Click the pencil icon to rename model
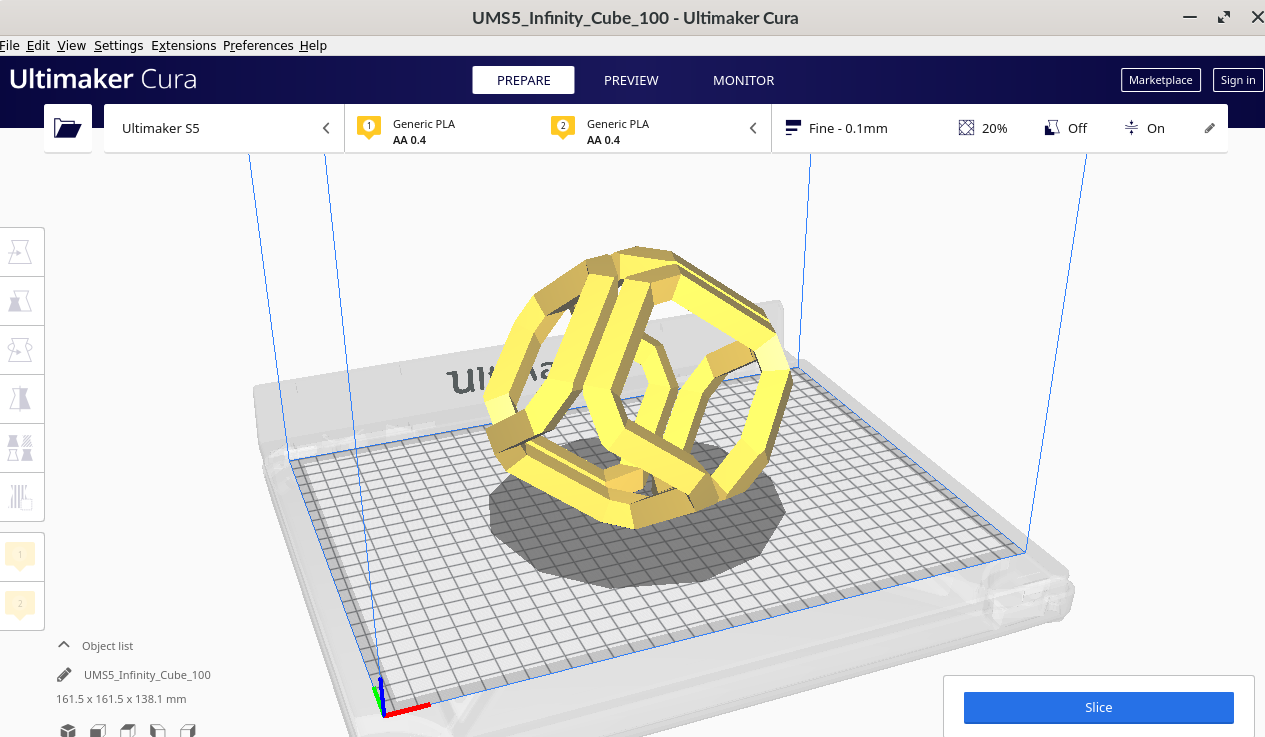The image size is (1265, 737). coord(64,675)
